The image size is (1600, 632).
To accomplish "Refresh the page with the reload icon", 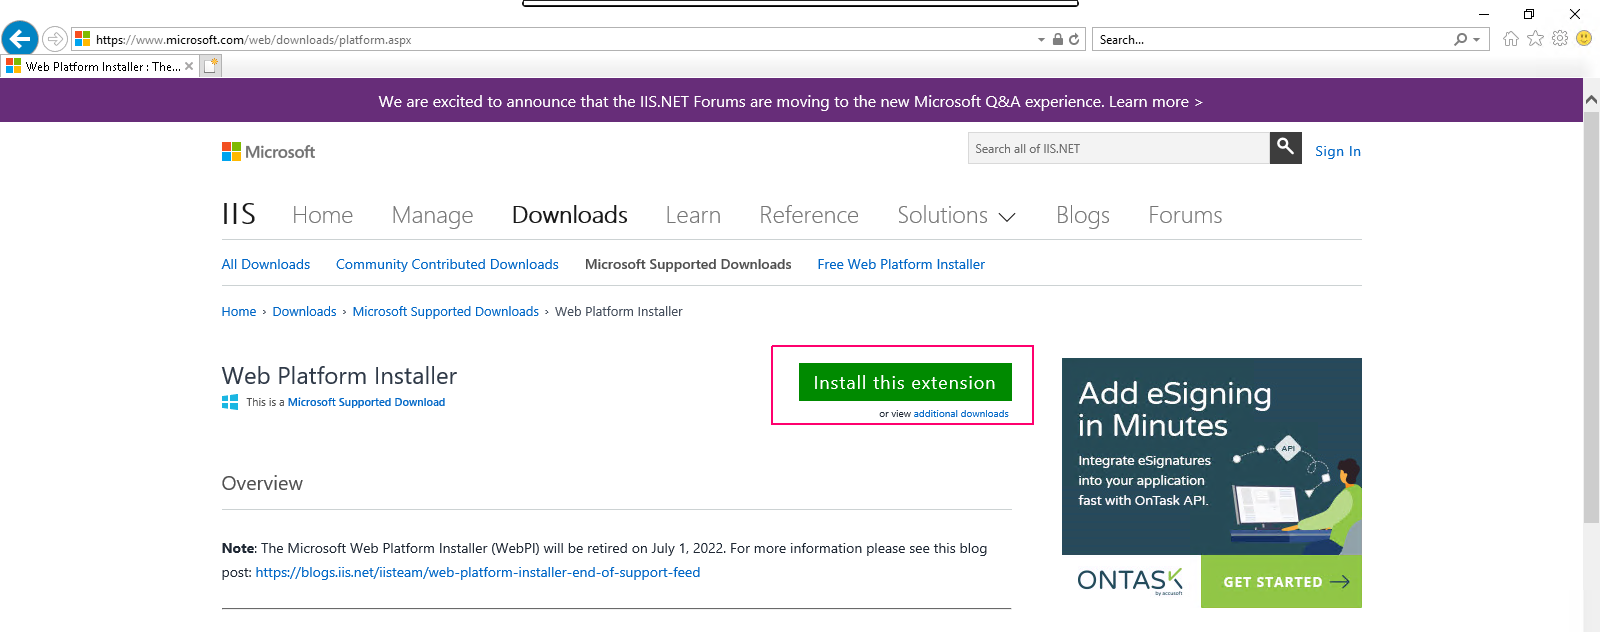I will pos(1074,40).
